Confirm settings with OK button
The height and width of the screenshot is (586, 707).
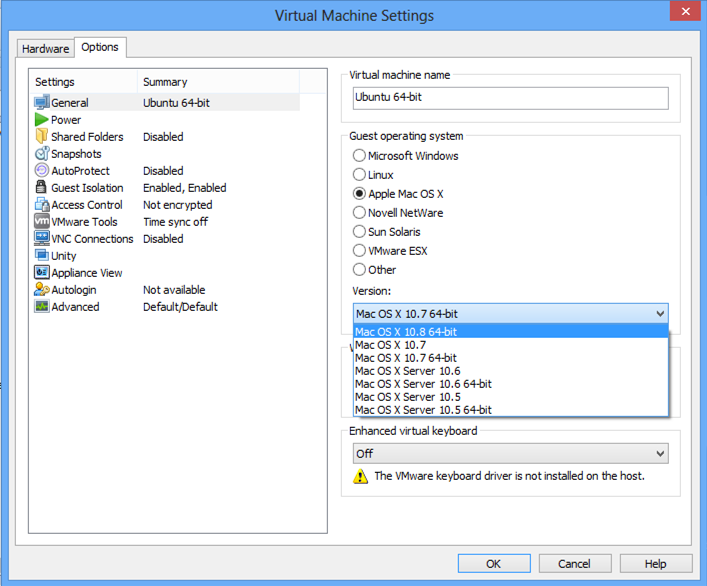(494, 563)
